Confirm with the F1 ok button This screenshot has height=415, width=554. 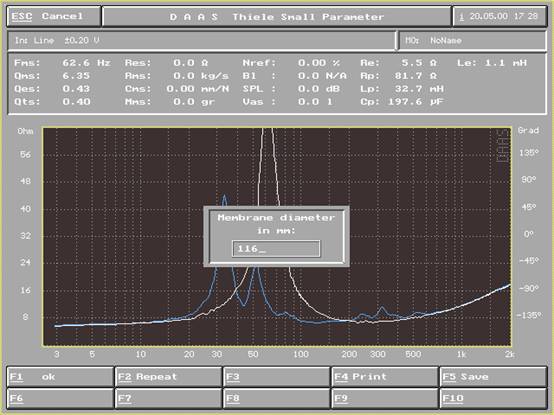click(60, 377)
